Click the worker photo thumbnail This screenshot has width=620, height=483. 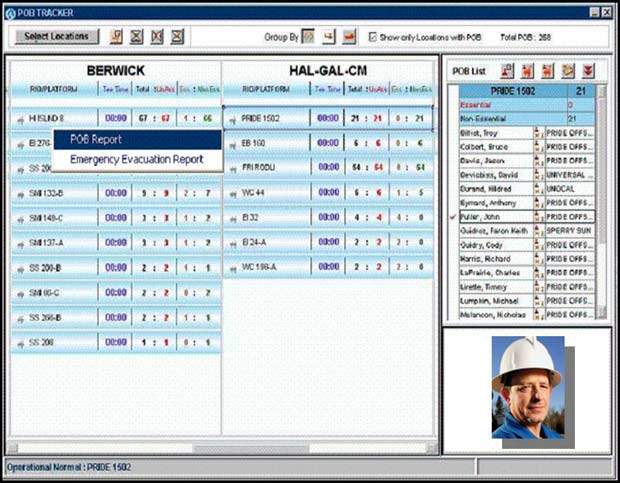tap(527, 388)
